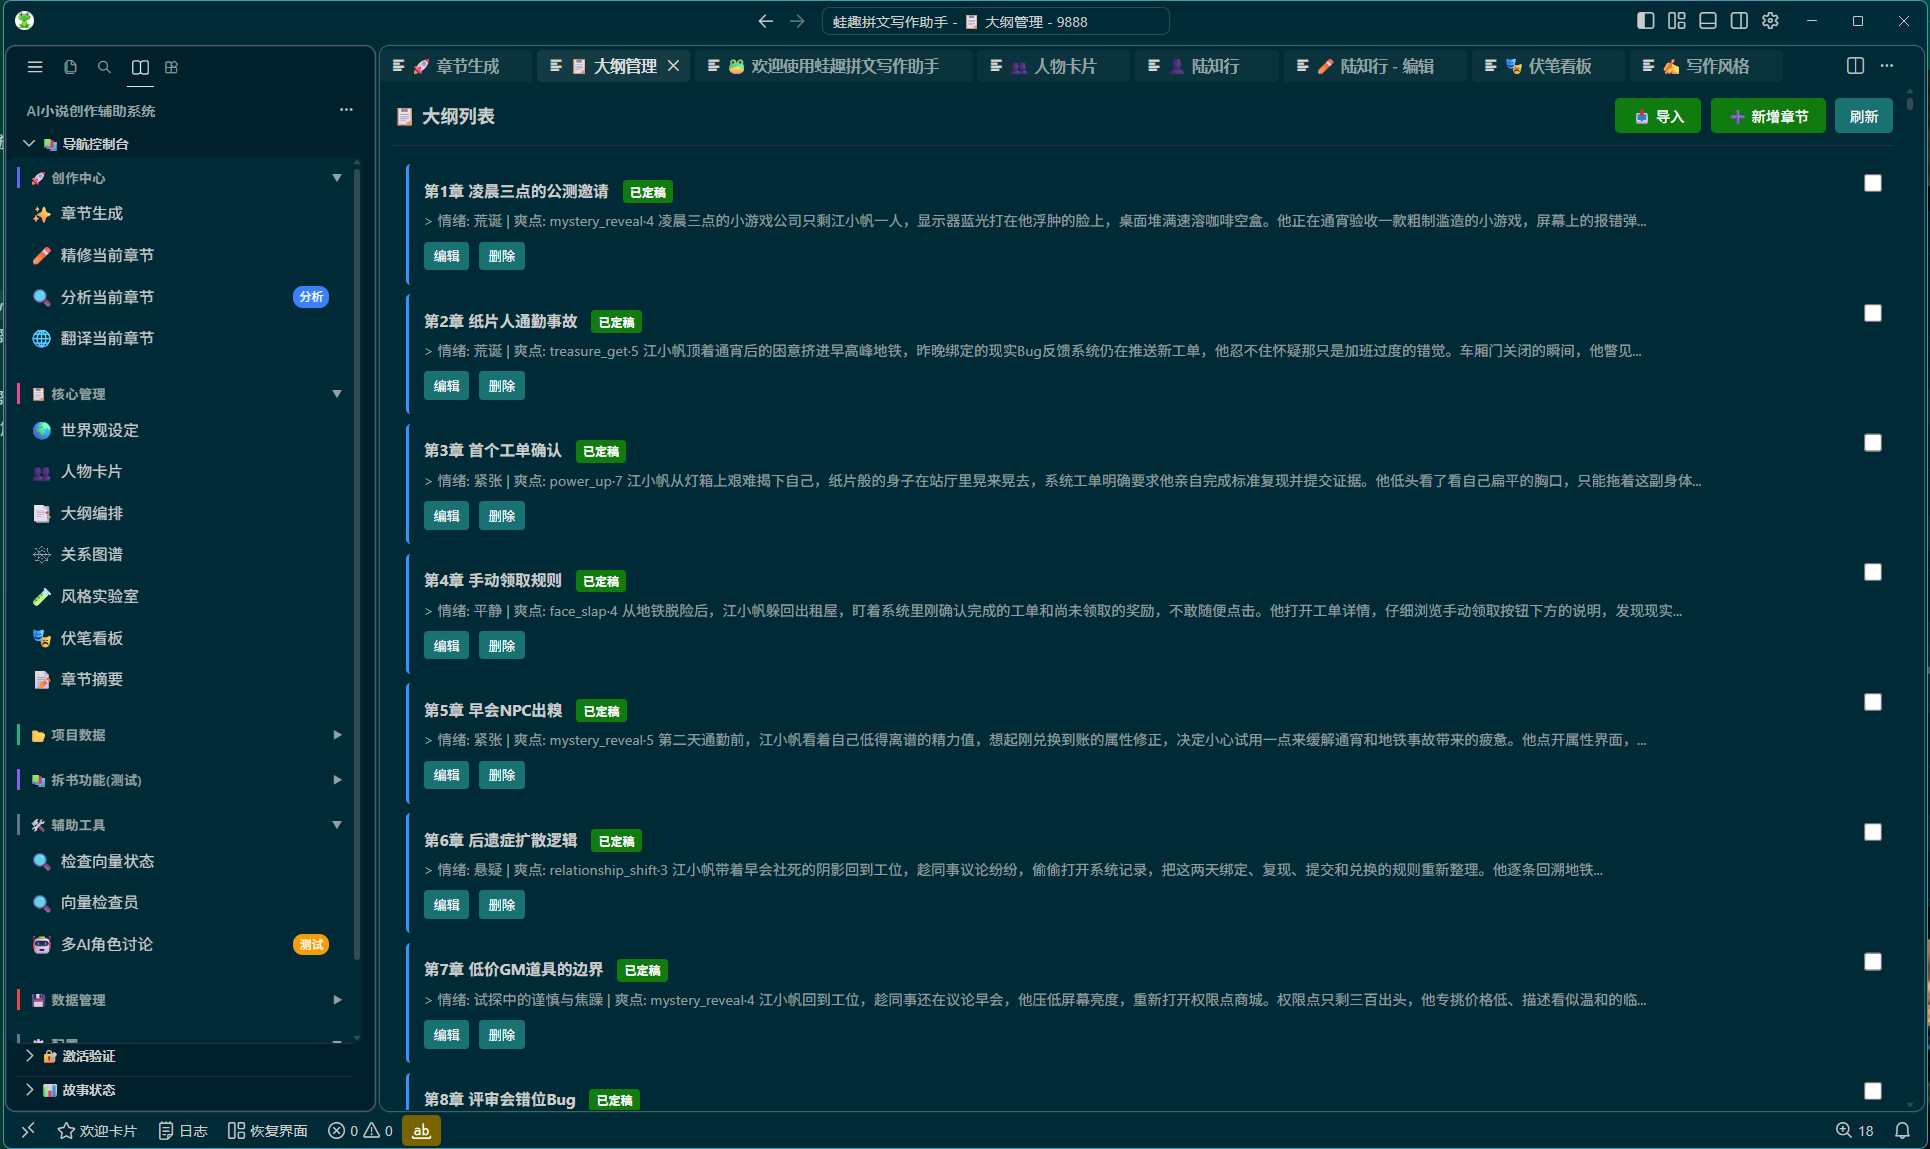Image resolution: width=1930 pixels, height=1149 pixels.
Task: Check the box for 第2章 纸片人通勤事故
Action: (x=1873, y=313)
